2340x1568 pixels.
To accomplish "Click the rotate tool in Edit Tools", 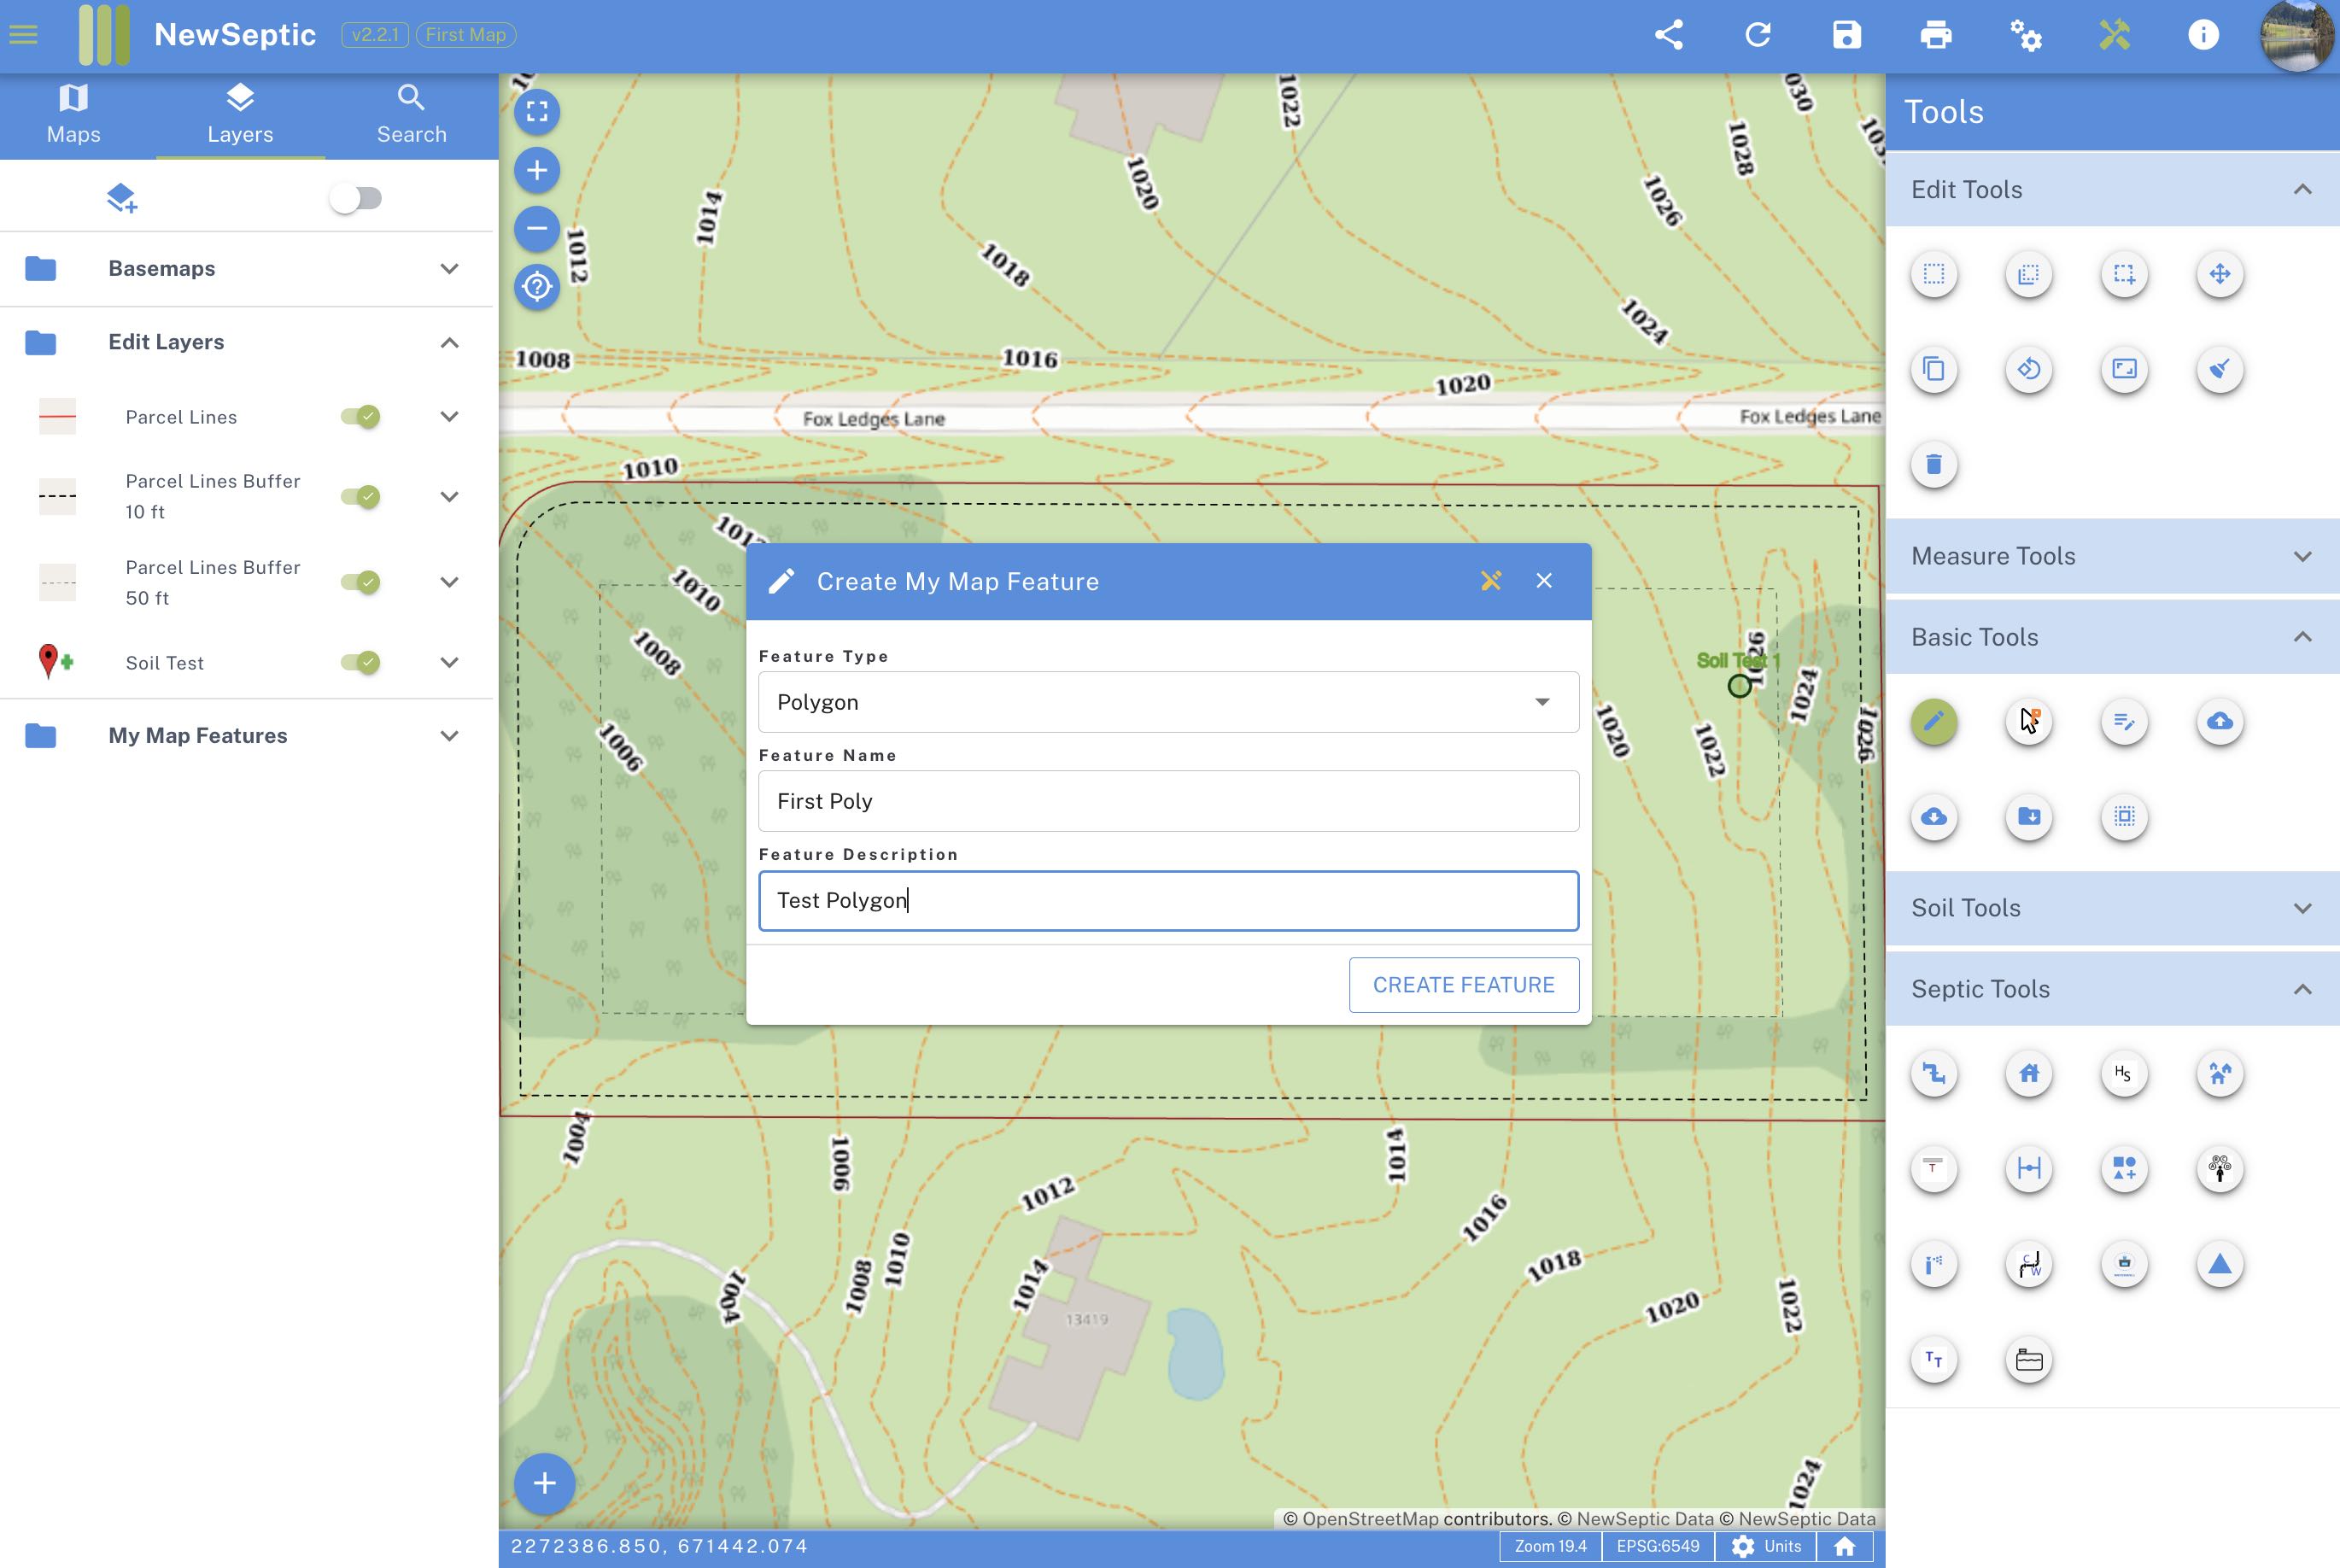I will click(x=2028, y=369).
